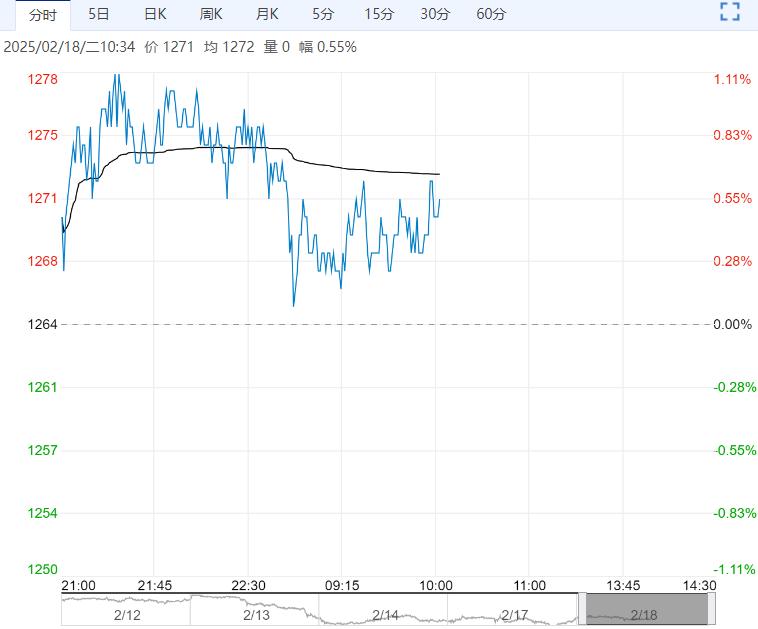This screenshot has height=629, width=758.
Task: Open the 日K daily candlestick tab
Action: pyautogui.click(x=155, y=14)
